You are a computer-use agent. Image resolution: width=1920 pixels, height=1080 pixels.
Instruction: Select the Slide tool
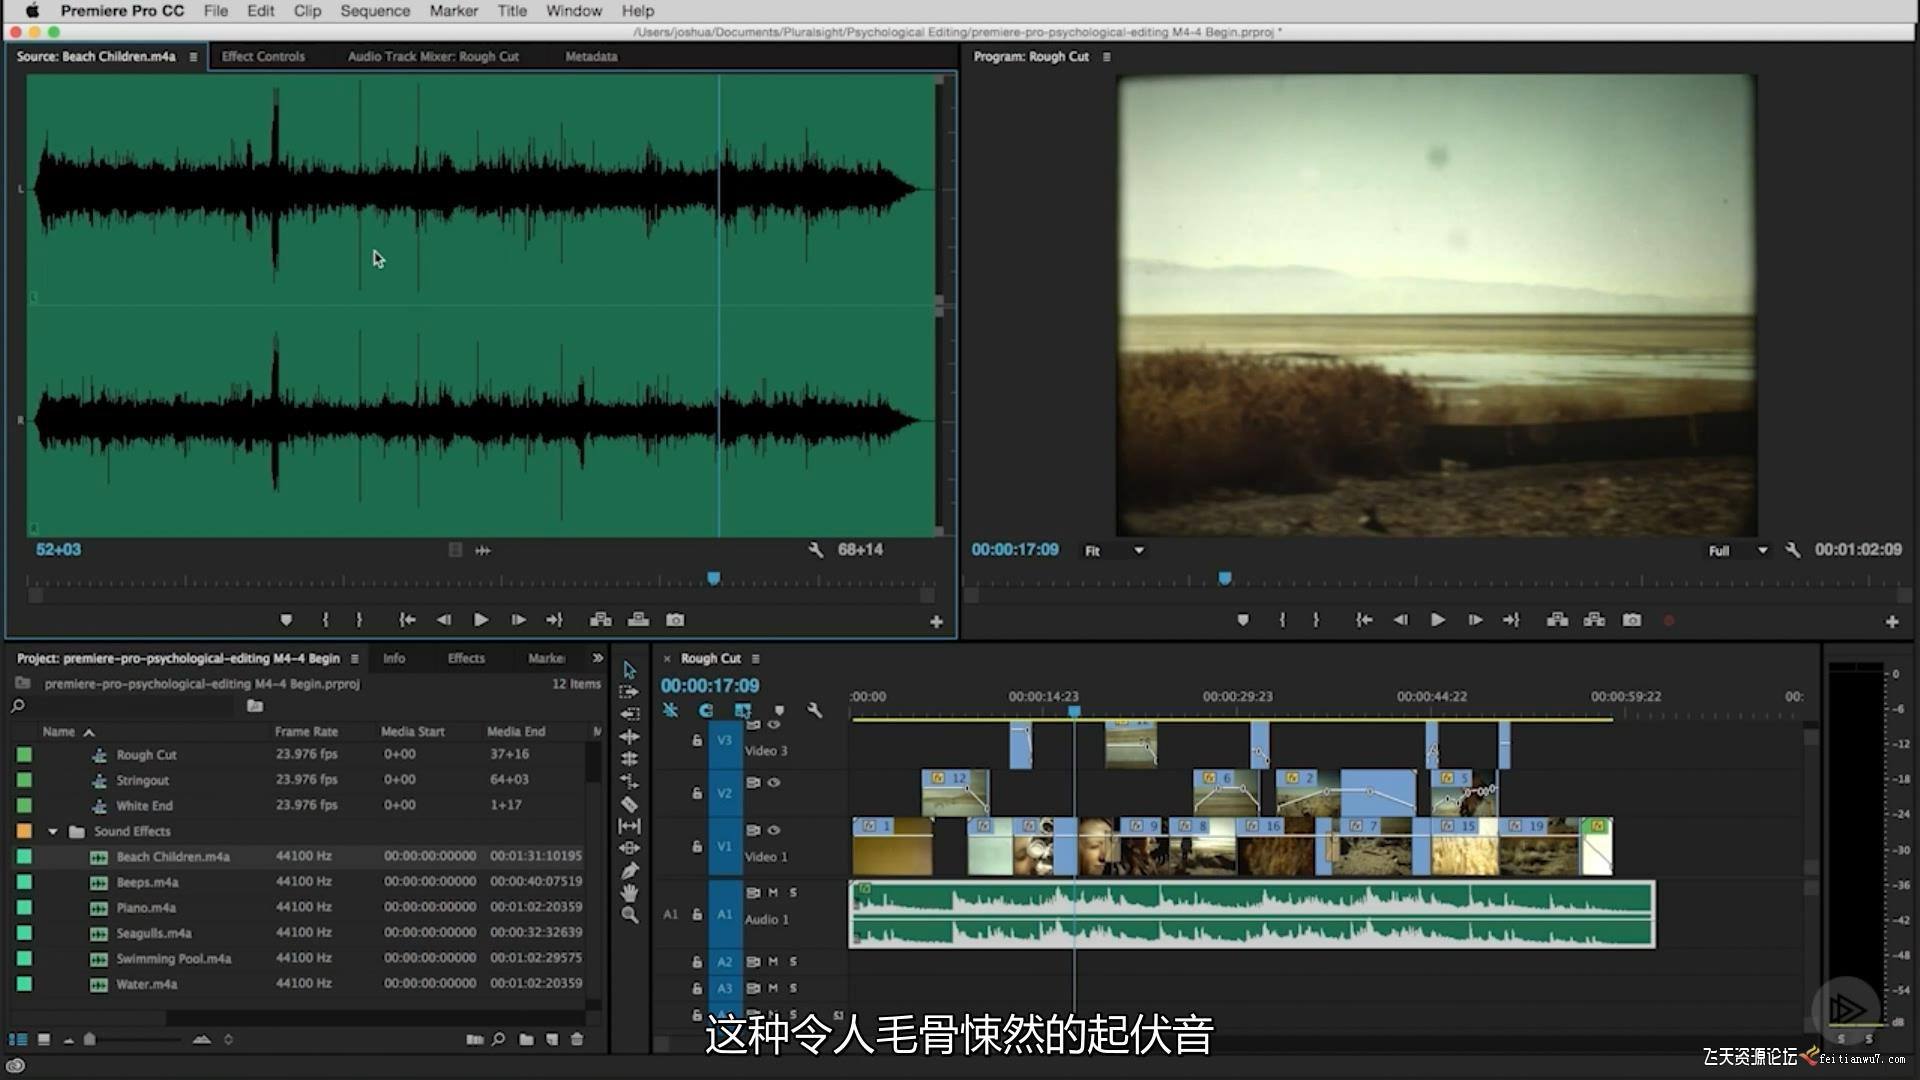click(x=629, y=848)
